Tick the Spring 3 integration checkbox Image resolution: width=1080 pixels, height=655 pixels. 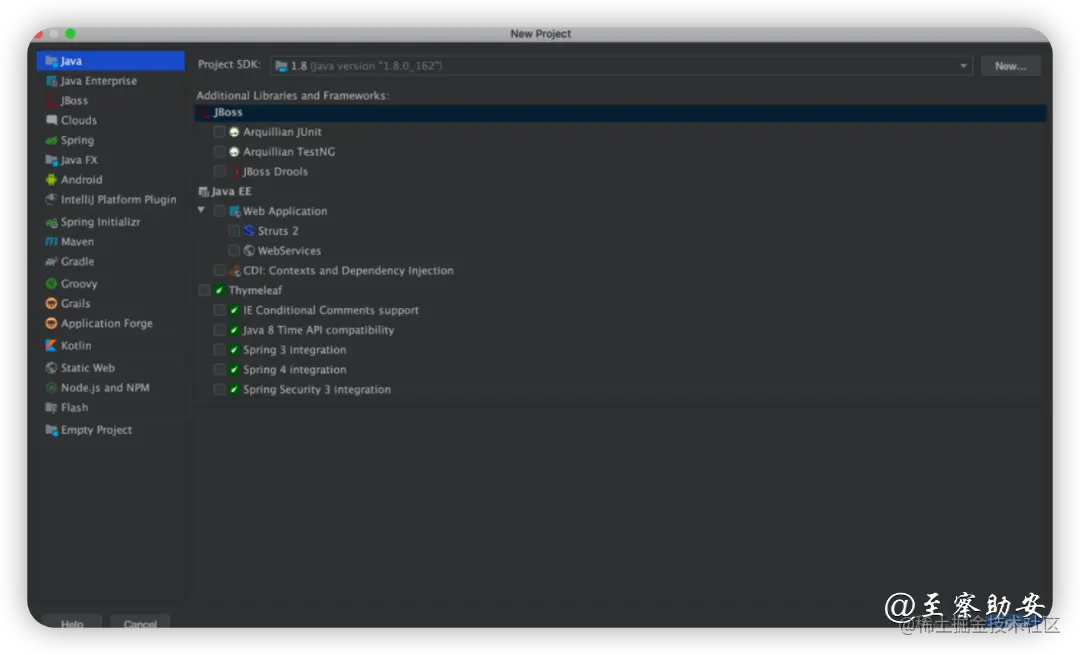tap(219, 350)
